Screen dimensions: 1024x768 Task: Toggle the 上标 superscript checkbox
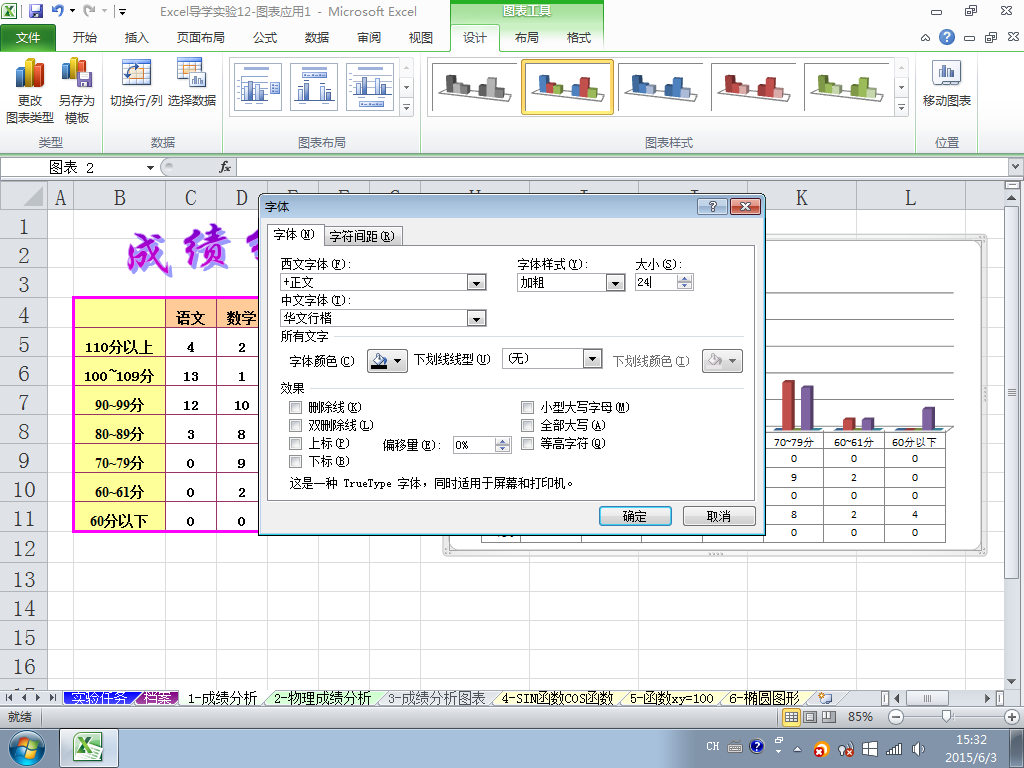295,444
